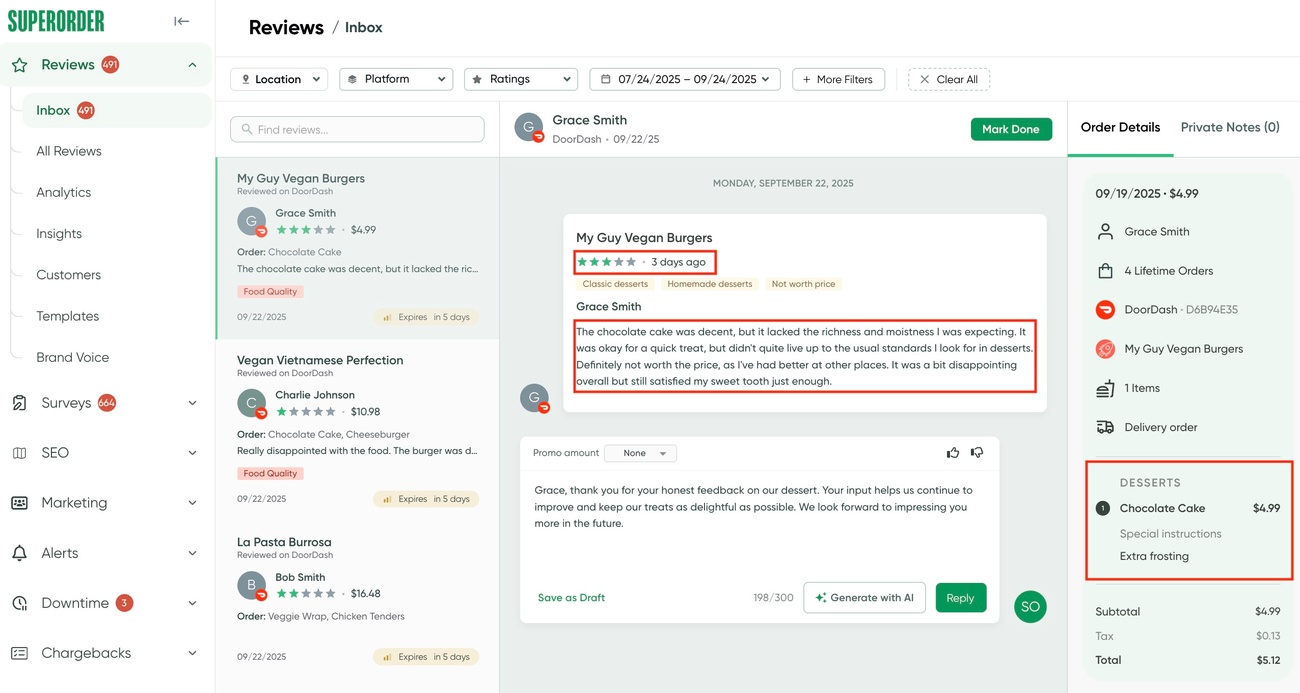The width and height of the screenshot is (1300, 693).
Task: Click Bob Smith's avatar in review list
Action: (252, 585)
